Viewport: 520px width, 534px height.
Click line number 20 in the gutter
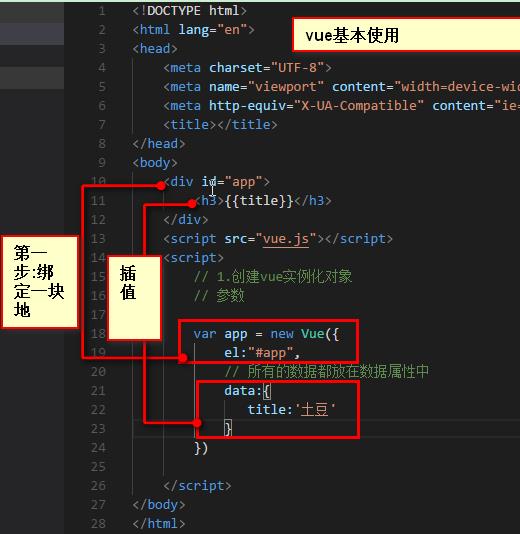pyautogui.click(x=98, y=372)
